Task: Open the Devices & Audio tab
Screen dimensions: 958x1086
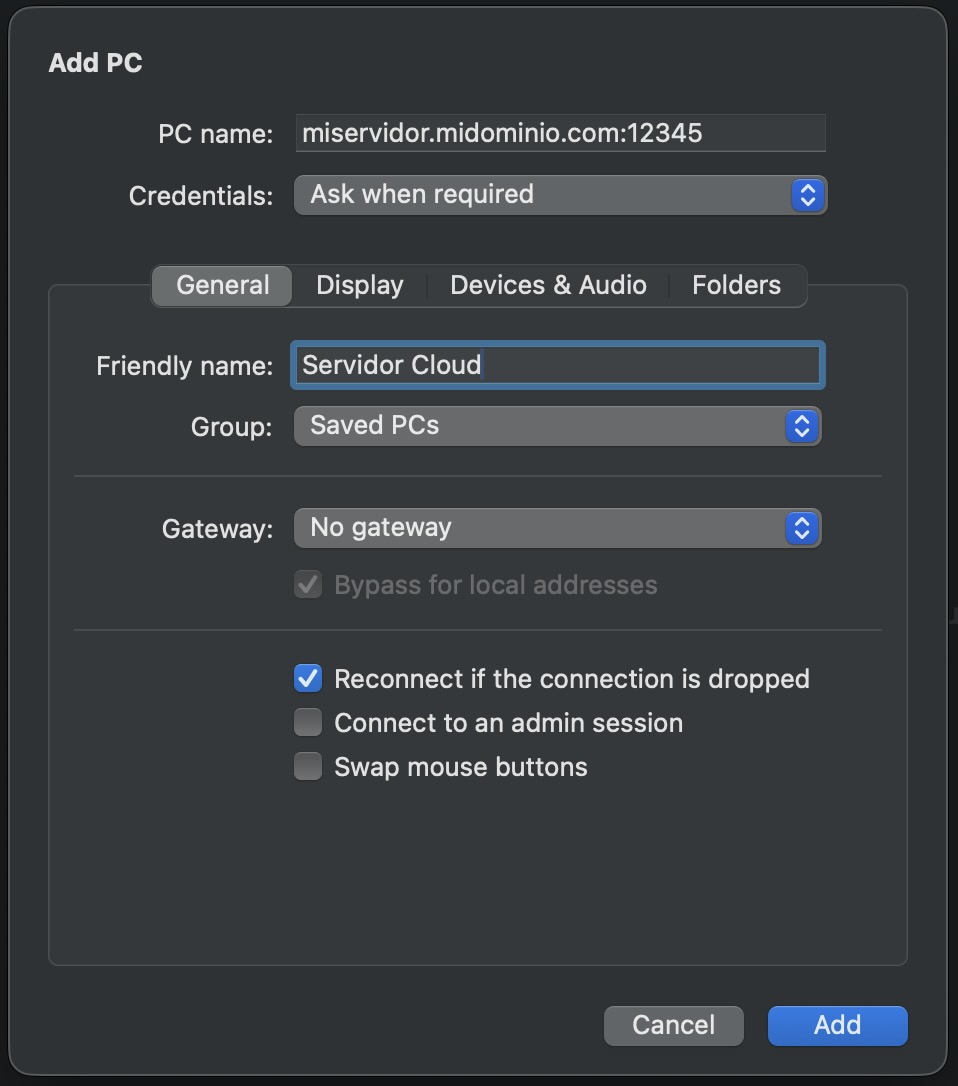Action: pyautogui.click(x=548, y=285)
